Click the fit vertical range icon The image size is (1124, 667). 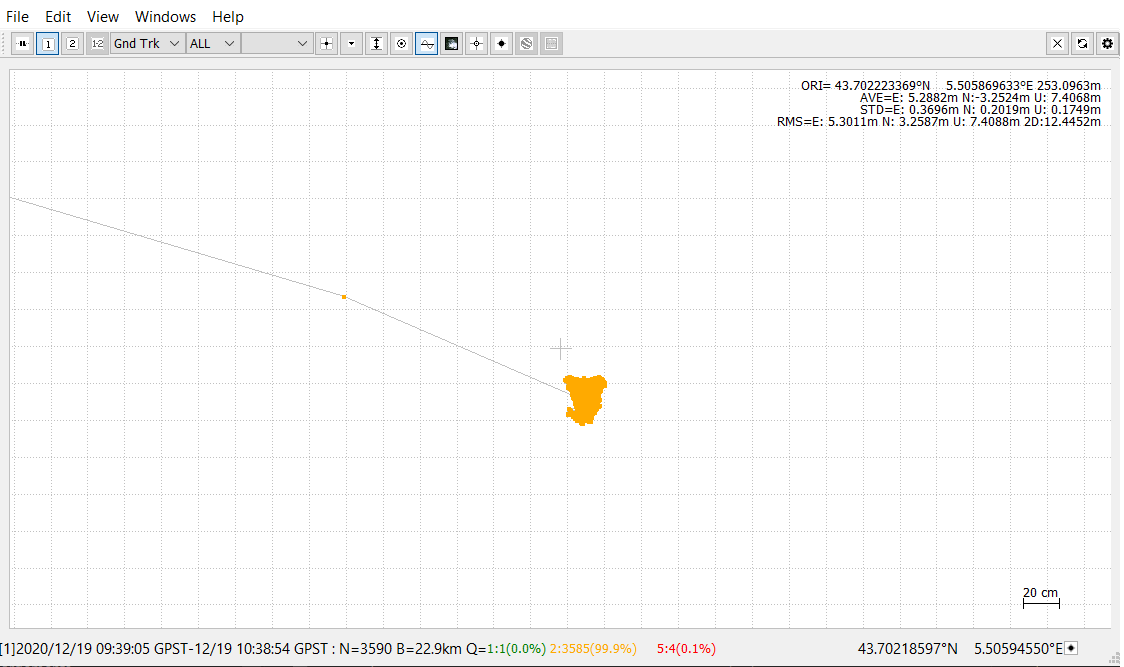coord(376,44)
